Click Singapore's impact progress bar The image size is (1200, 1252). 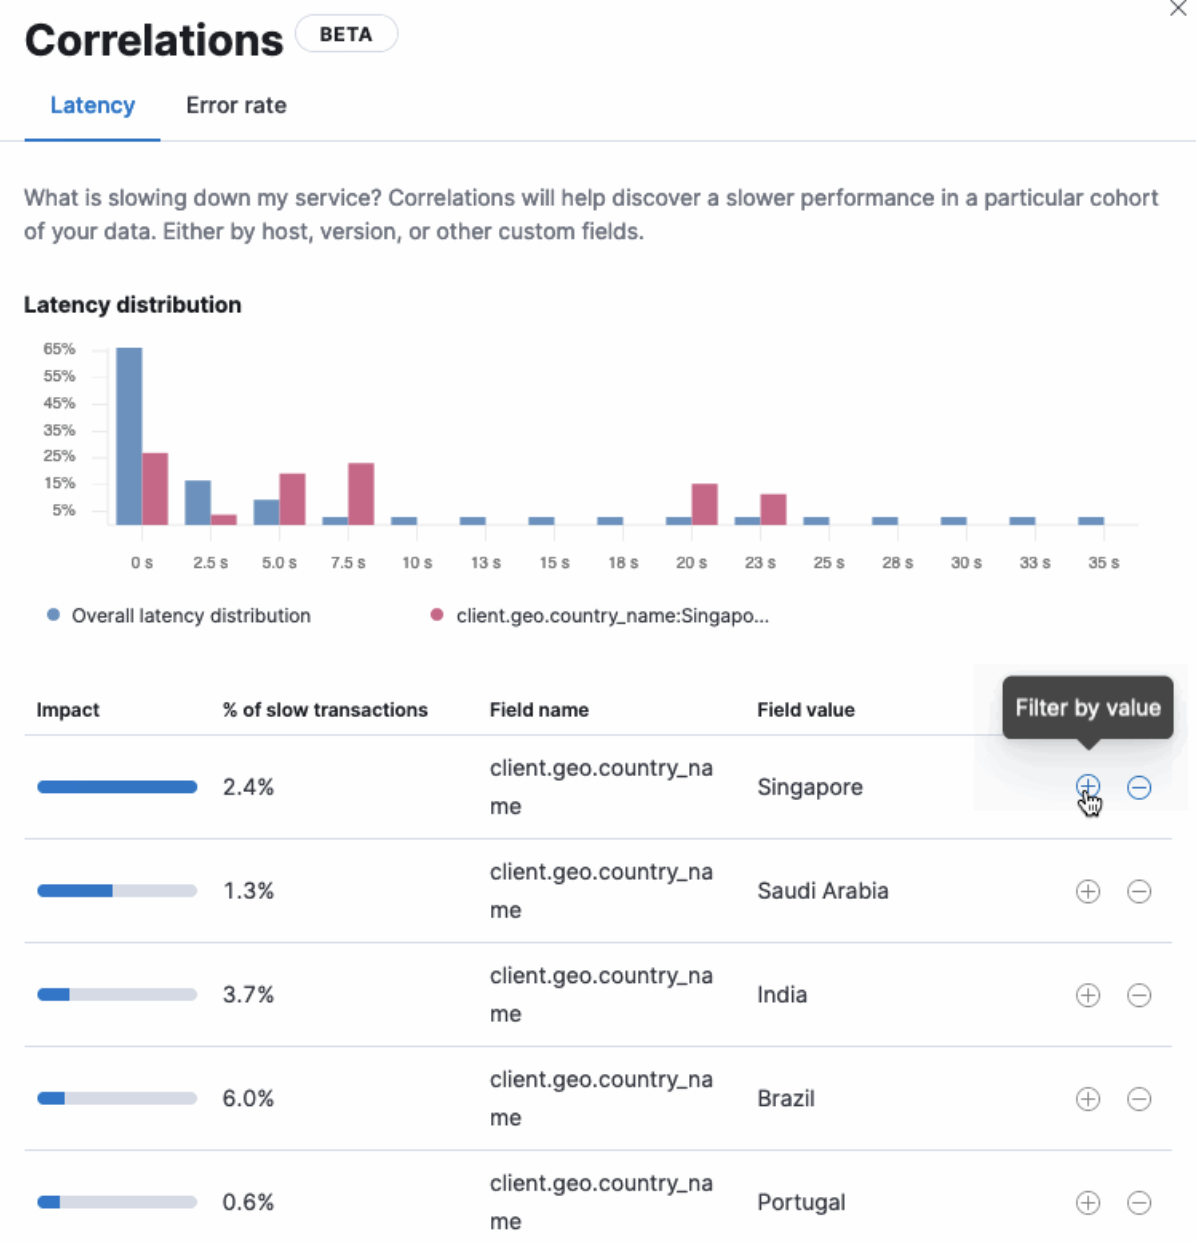[x=117, y=787]
